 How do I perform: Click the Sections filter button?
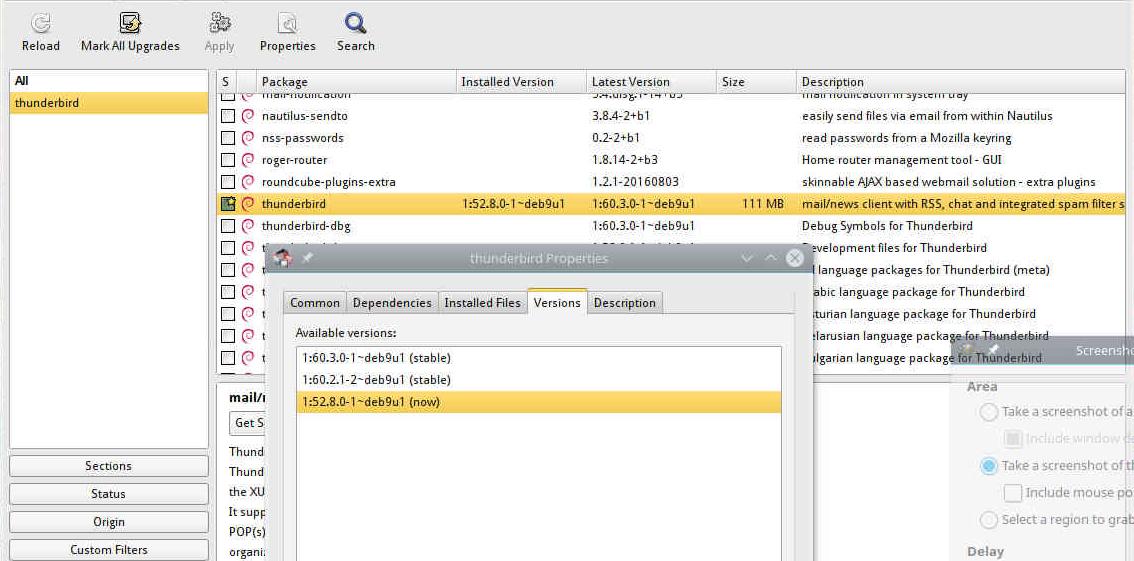click(x=108, y=466)
